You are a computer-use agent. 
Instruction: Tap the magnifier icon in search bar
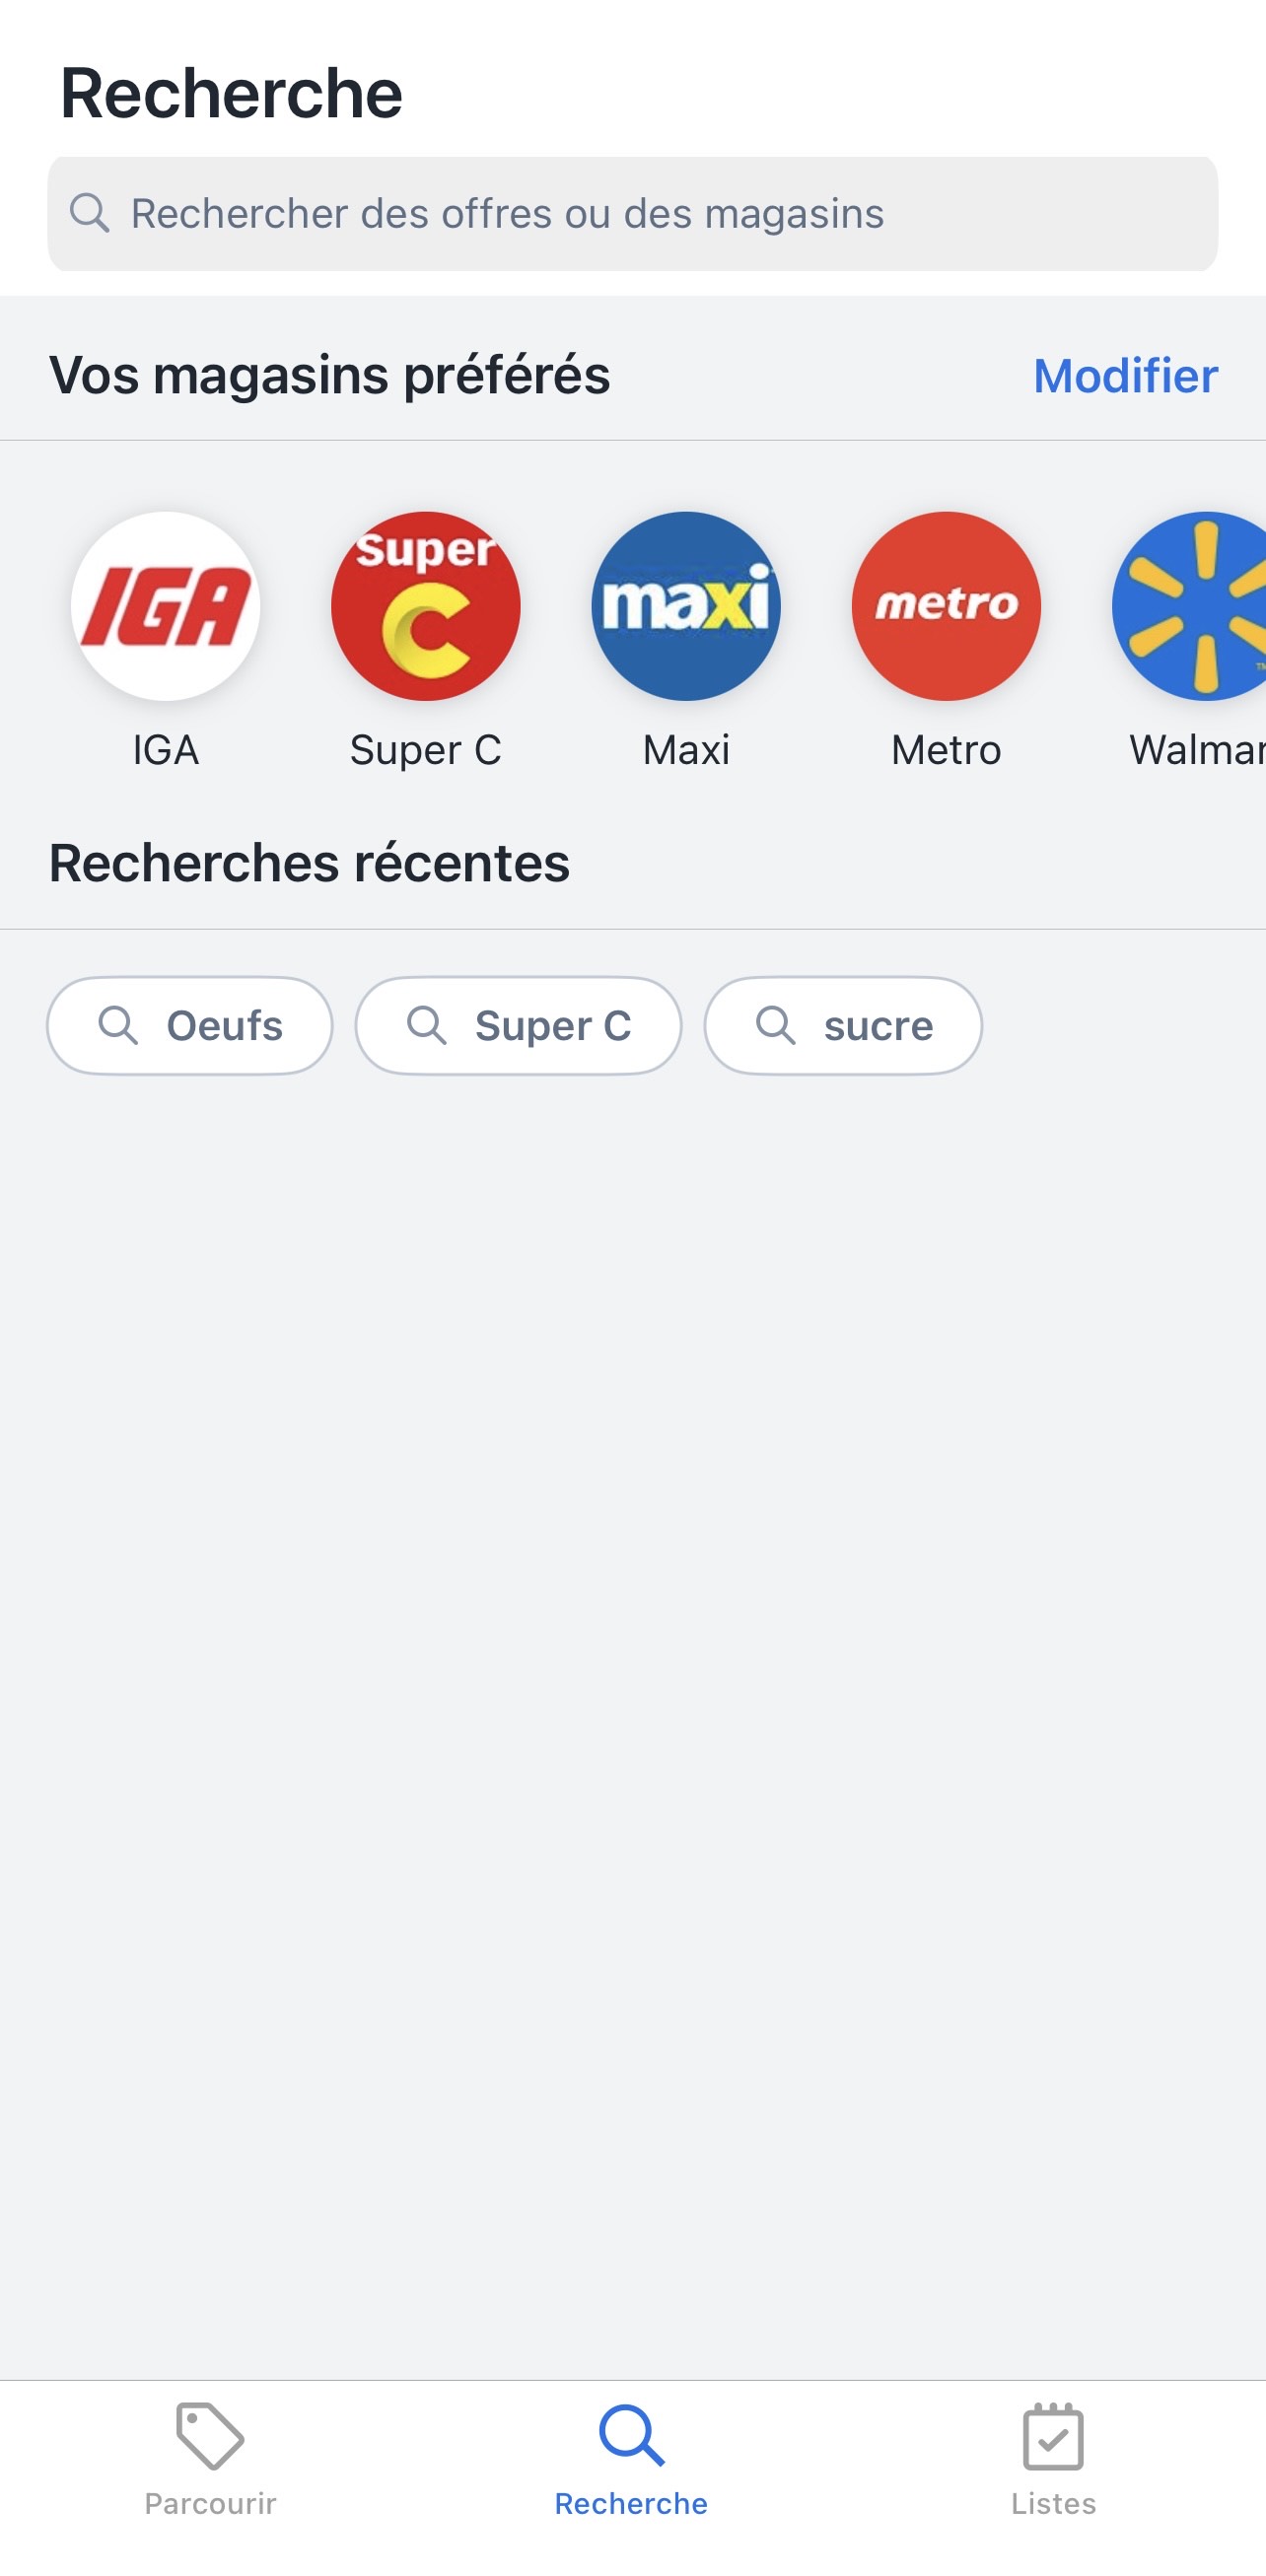click(89, 213)
